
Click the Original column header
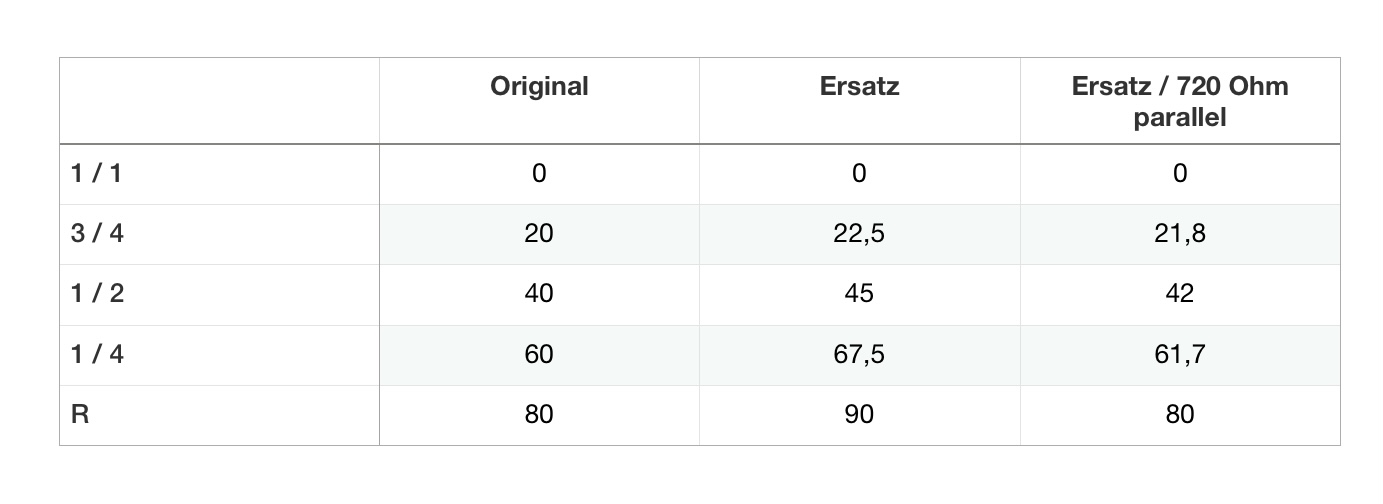[x=539, y=87]
